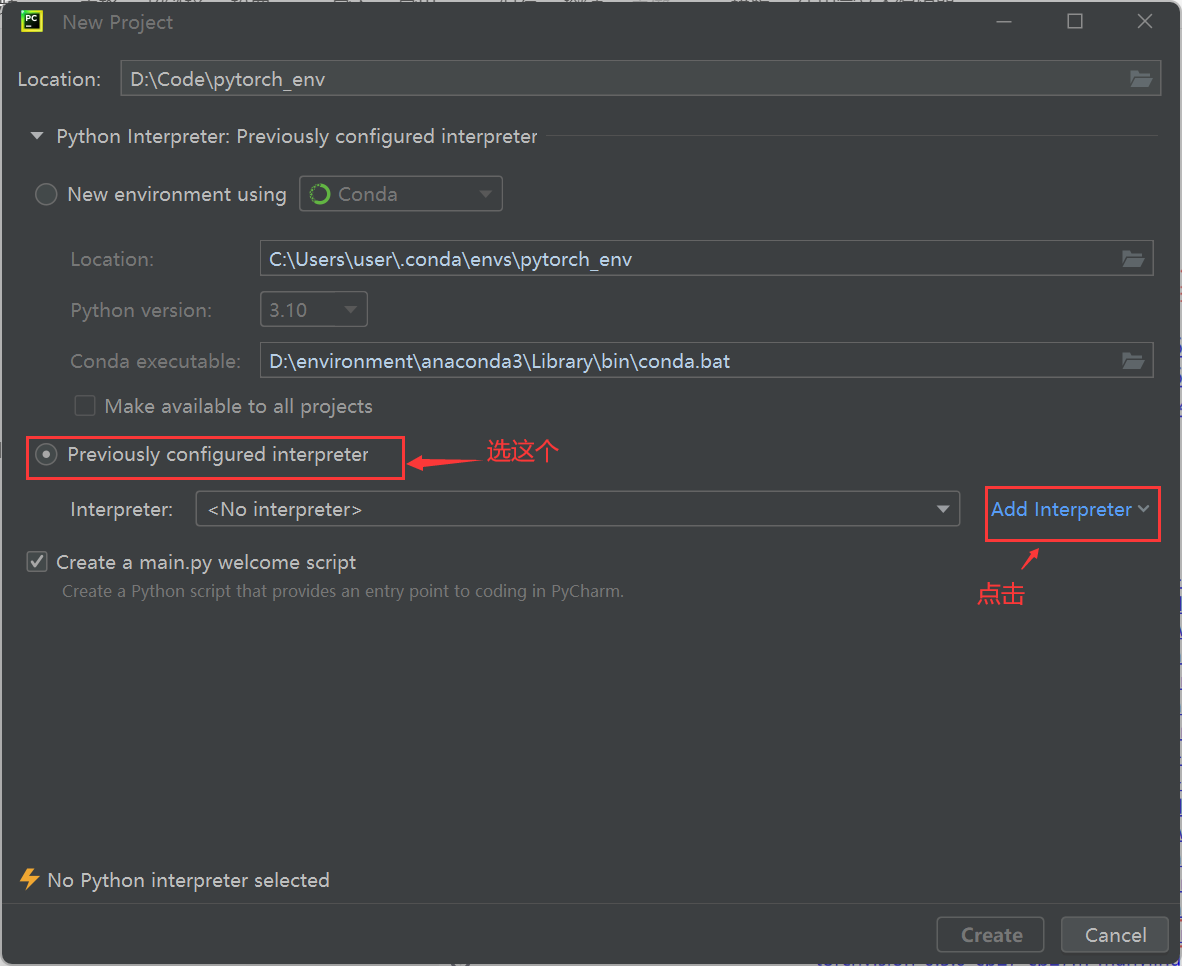
Task: Open the Conda environment type dropdown
Action: (401, 194)
